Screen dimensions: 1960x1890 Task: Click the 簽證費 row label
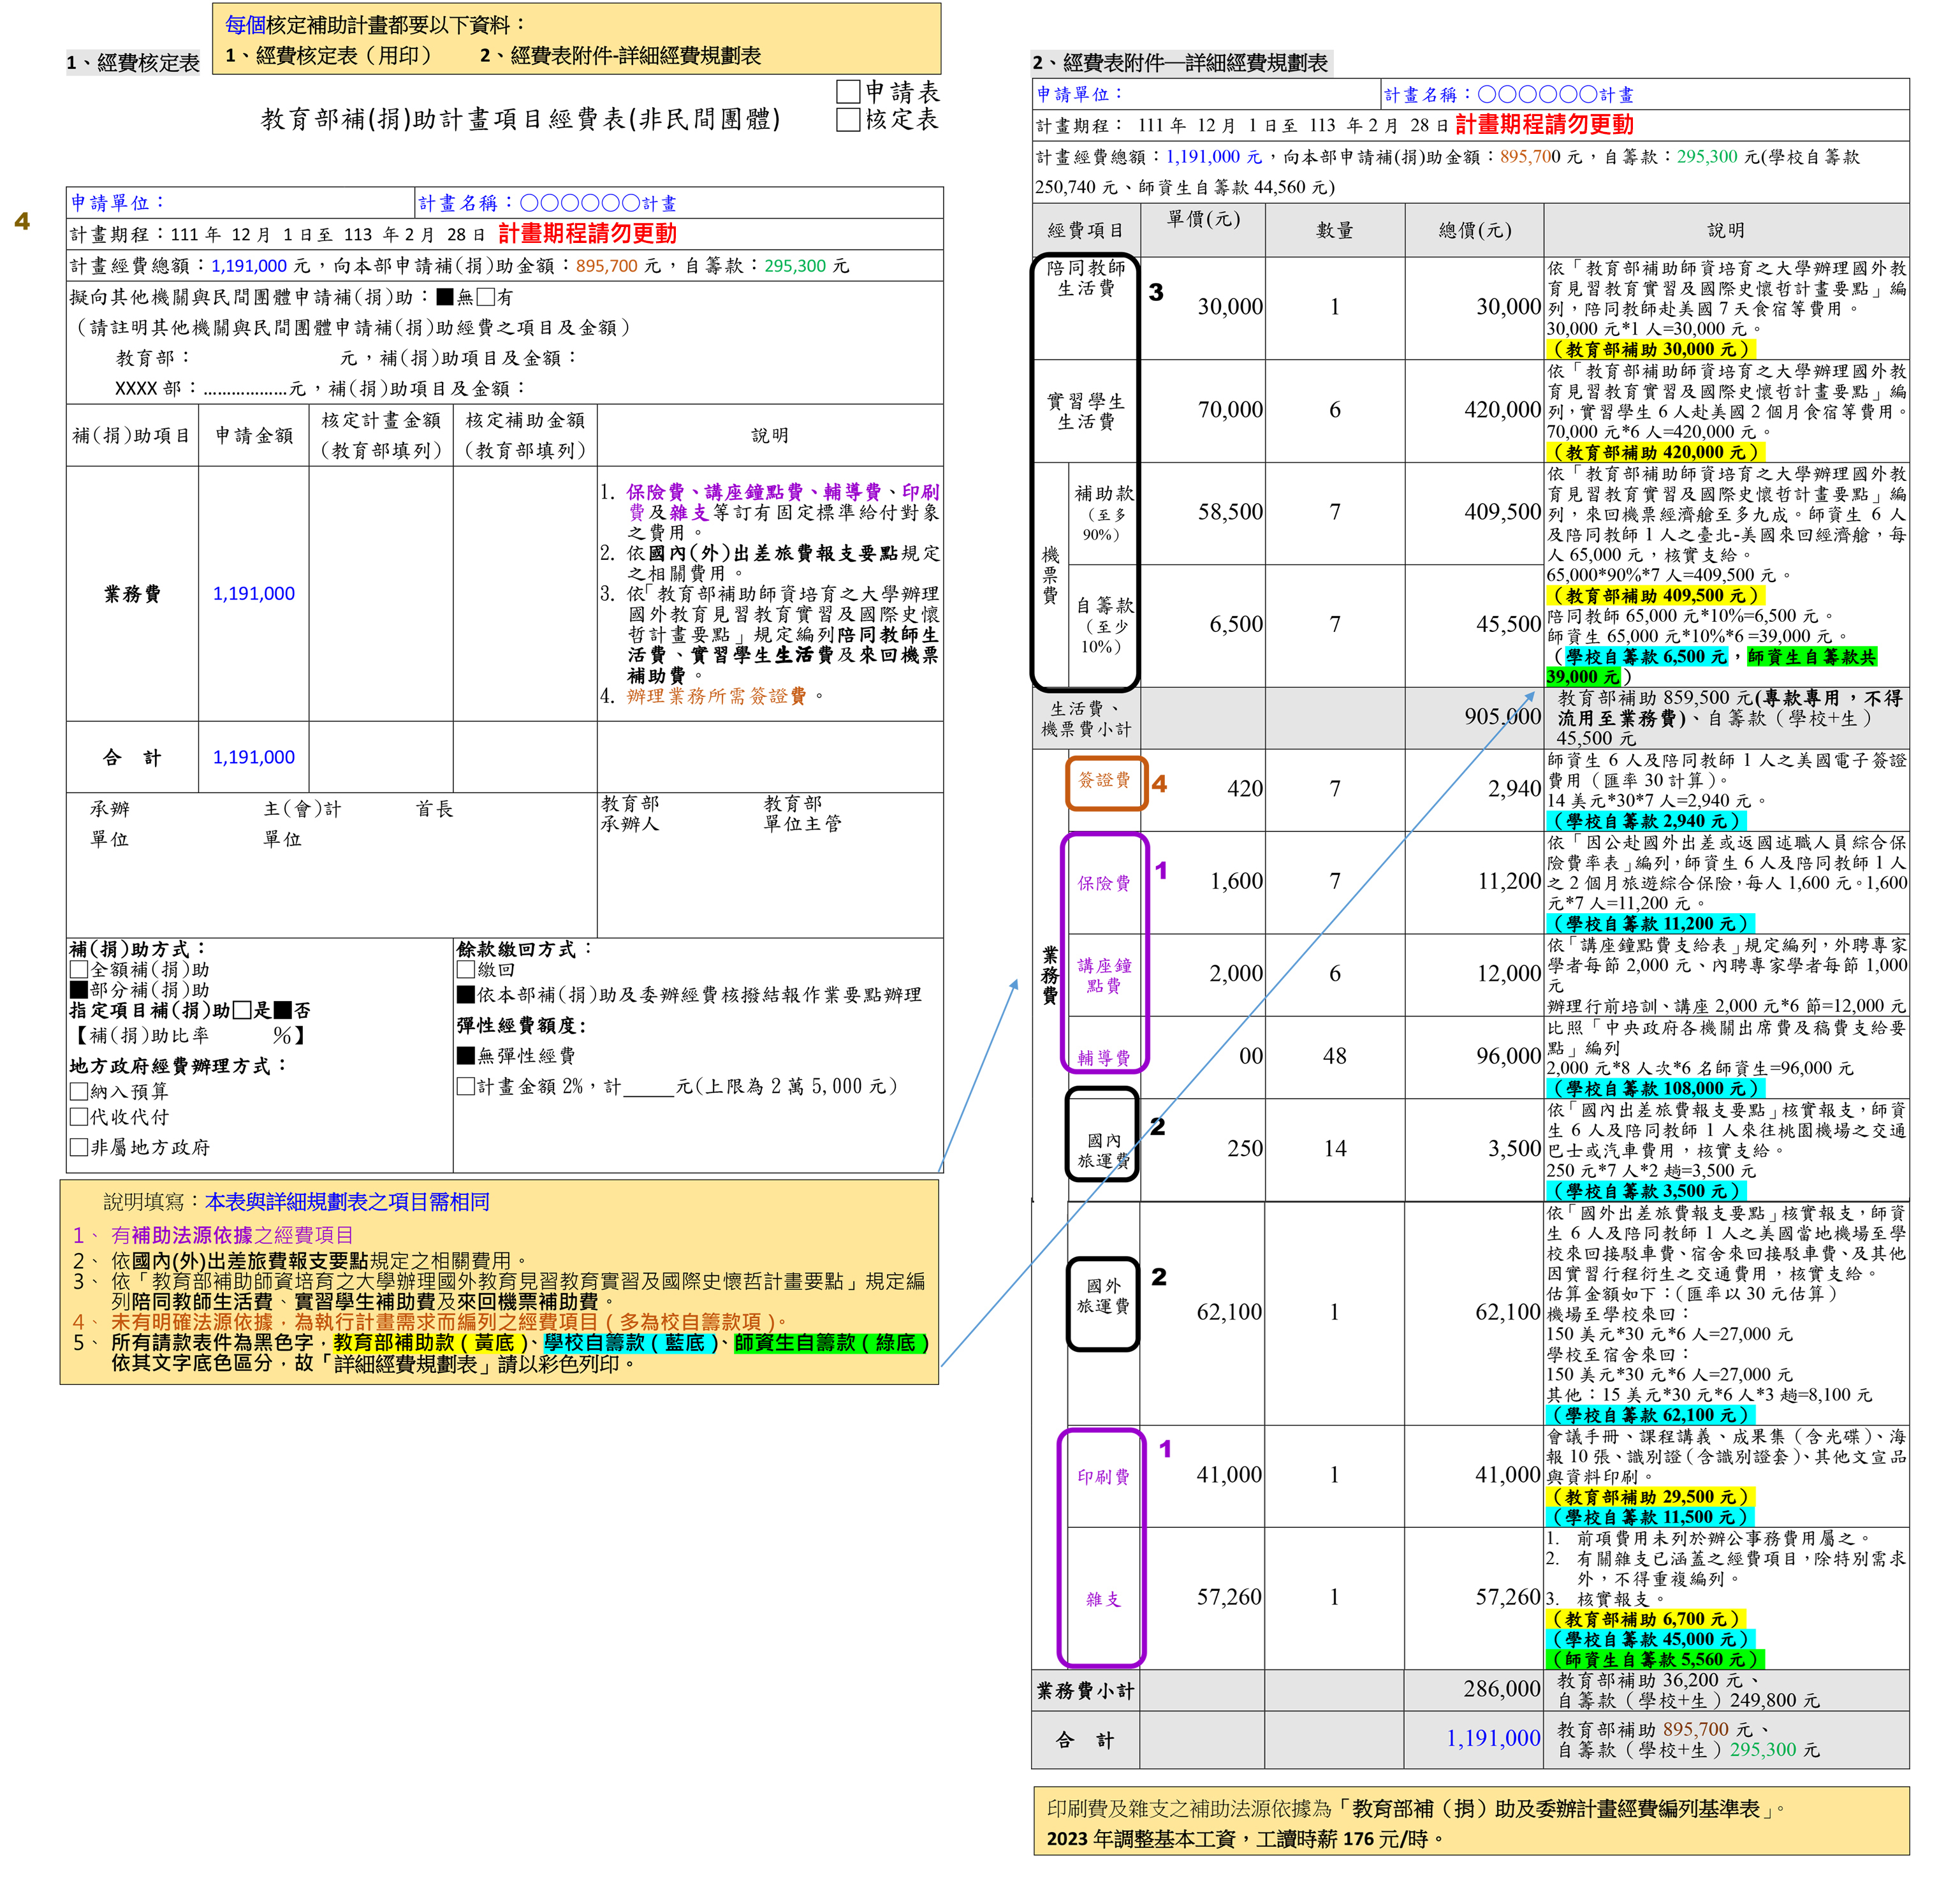coord(1104,781)
